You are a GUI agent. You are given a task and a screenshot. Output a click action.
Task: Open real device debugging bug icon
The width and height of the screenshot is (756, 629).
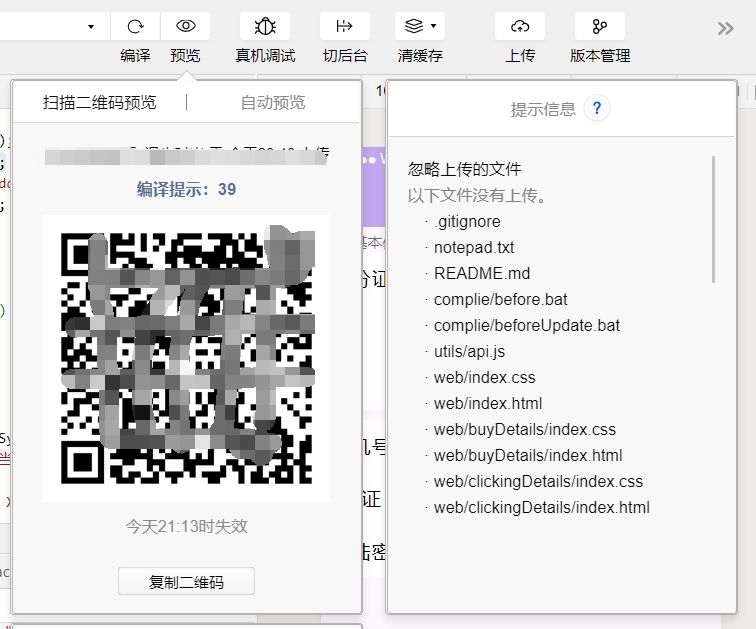[x=265, y=26]
